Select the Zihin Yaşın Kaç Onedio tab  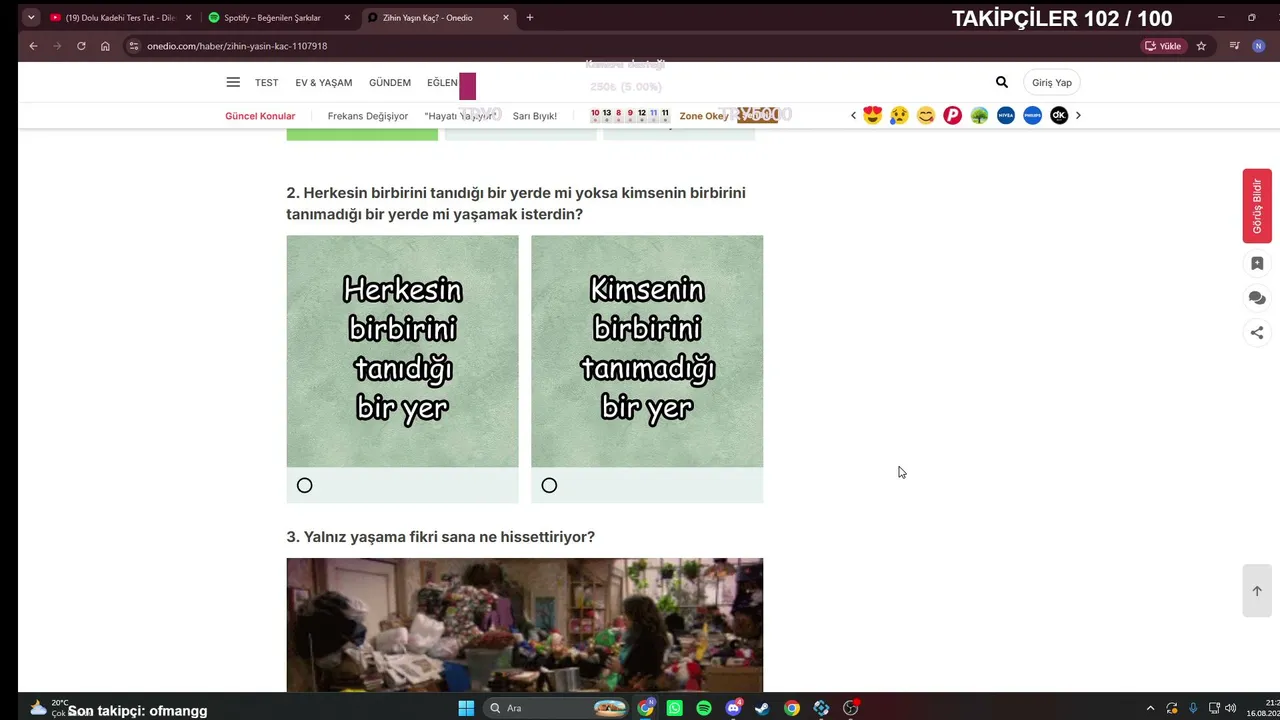pyautogui.click(x=437, y=18)
